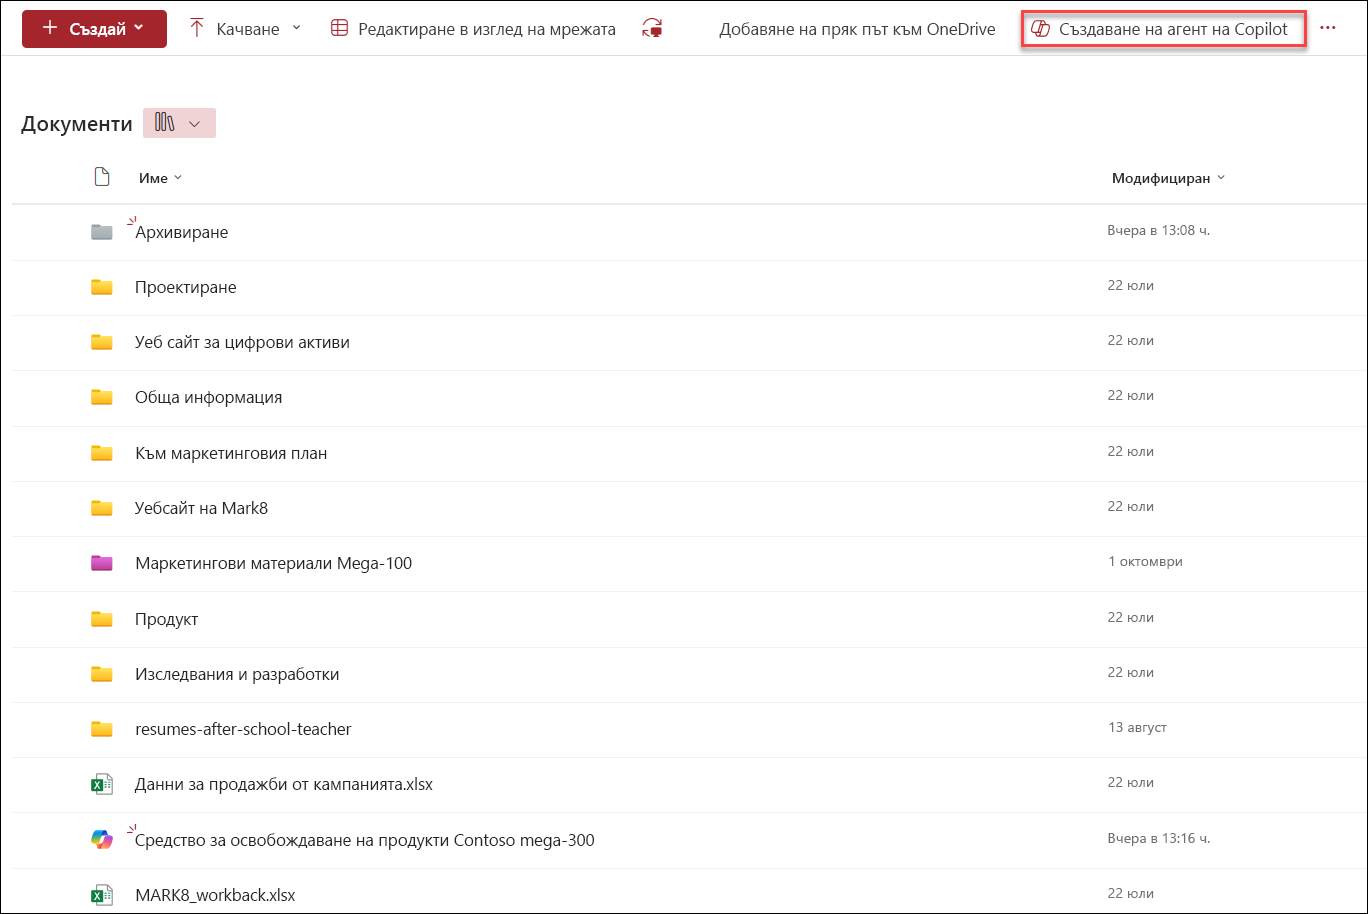Click the upload arrow icon

(x=197, y=29)
